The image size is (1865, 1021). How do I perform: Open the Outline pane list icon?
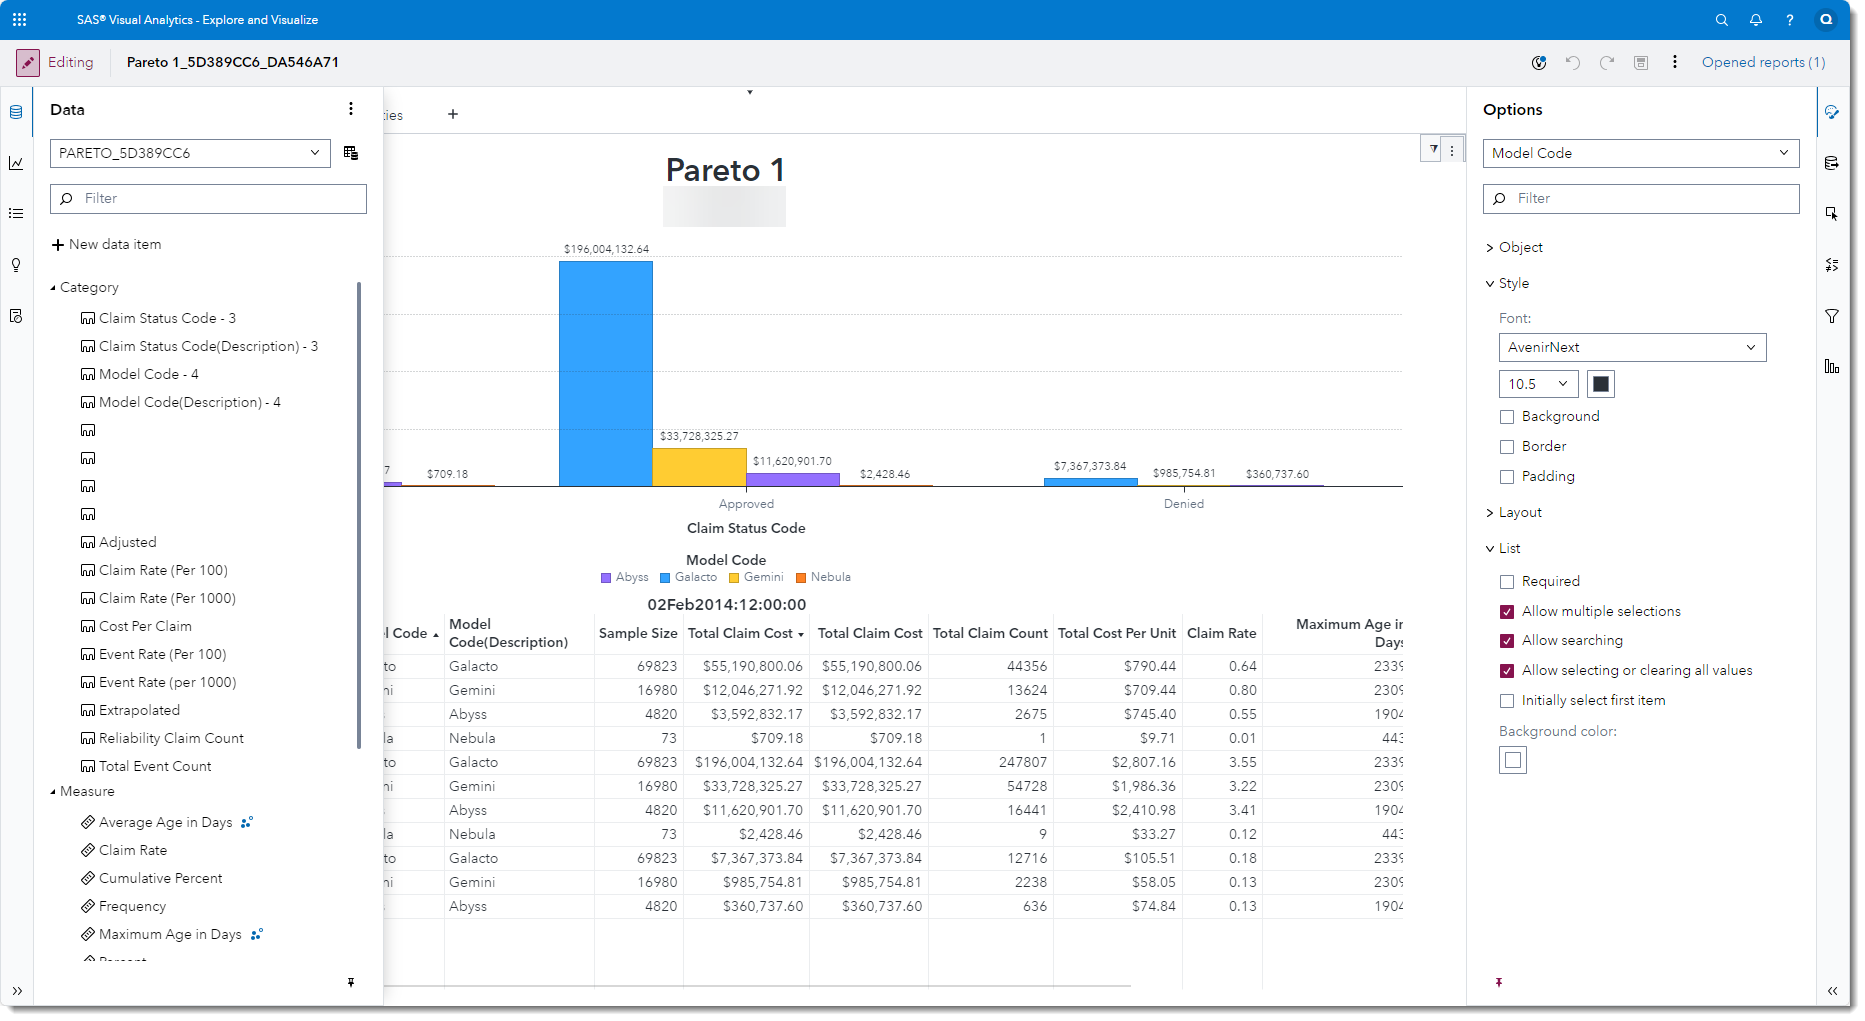click(x=16, y=213)
